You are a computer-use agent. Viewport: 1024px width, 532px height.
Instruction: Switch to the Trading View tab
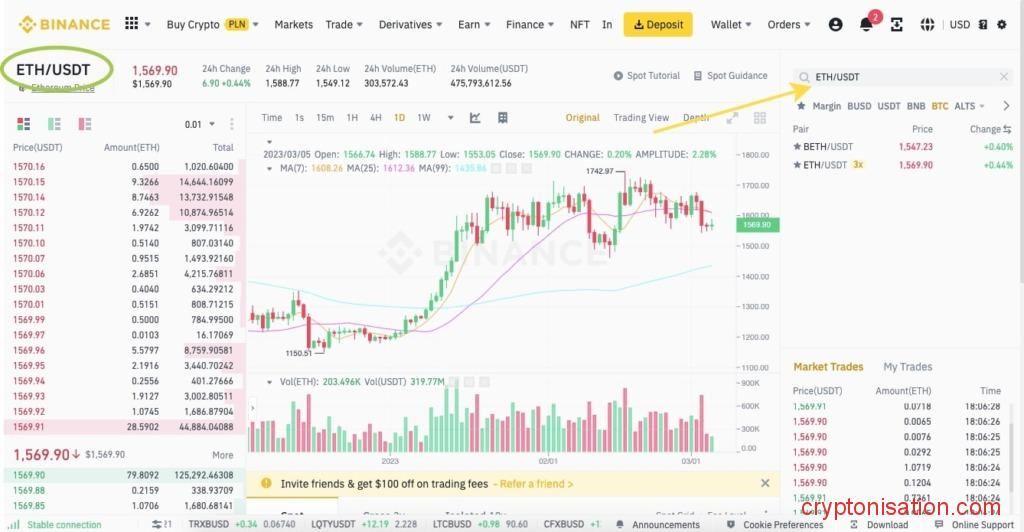[x=641, y=118]
